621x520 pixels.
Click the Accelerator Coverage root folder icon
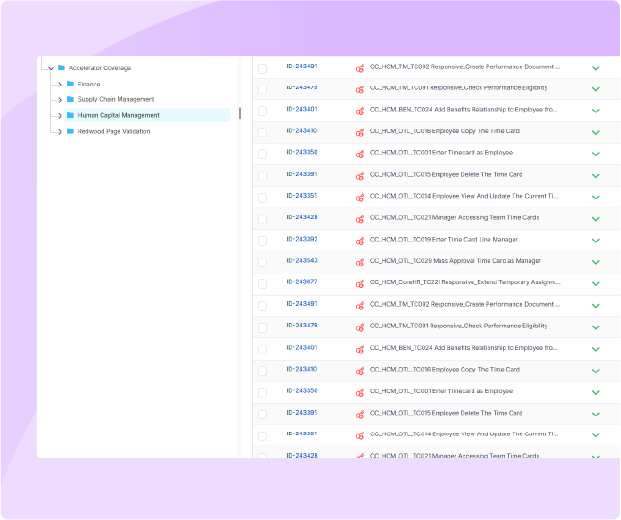61,68
